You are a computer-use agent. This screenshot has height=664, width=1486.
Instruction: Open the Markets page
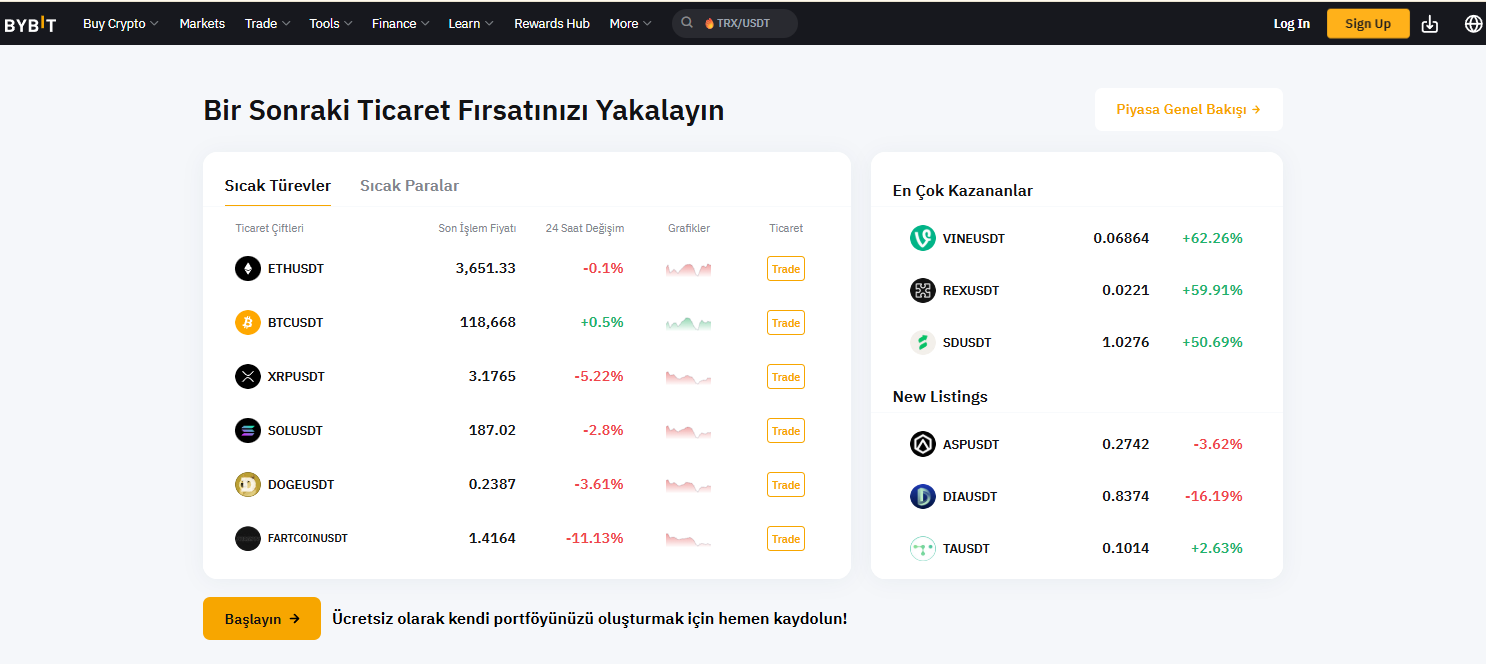202,23
